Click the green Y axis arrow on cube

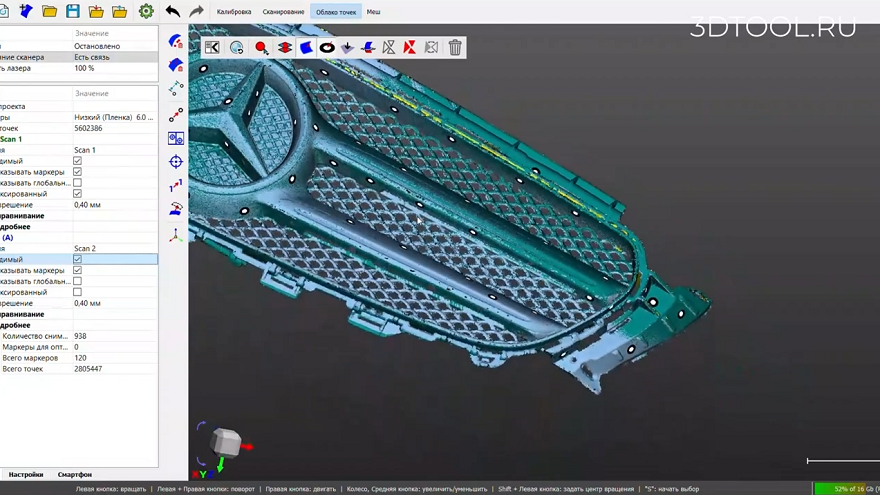coord(221,465)
